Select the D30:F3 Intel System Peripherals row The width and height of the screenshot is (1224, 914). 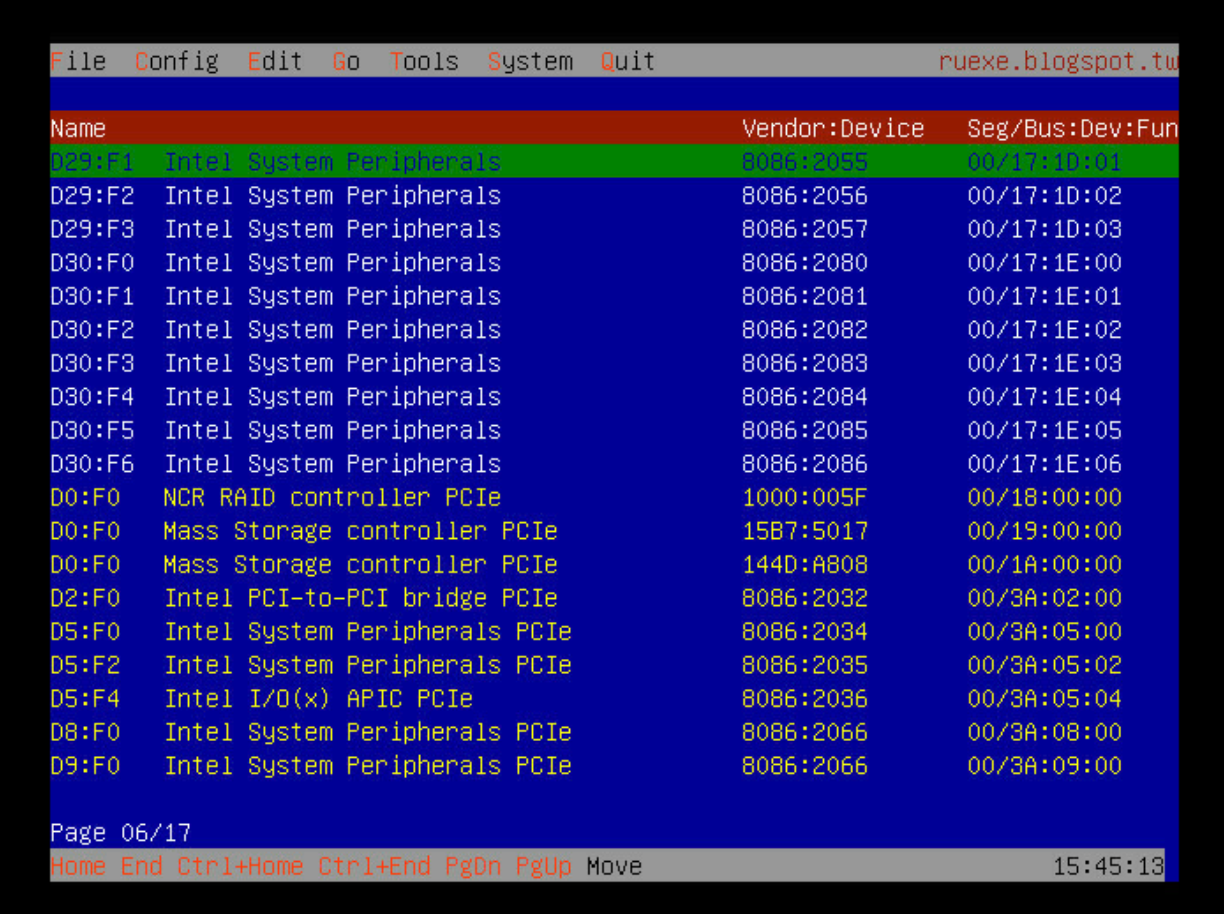coord(614,362)
